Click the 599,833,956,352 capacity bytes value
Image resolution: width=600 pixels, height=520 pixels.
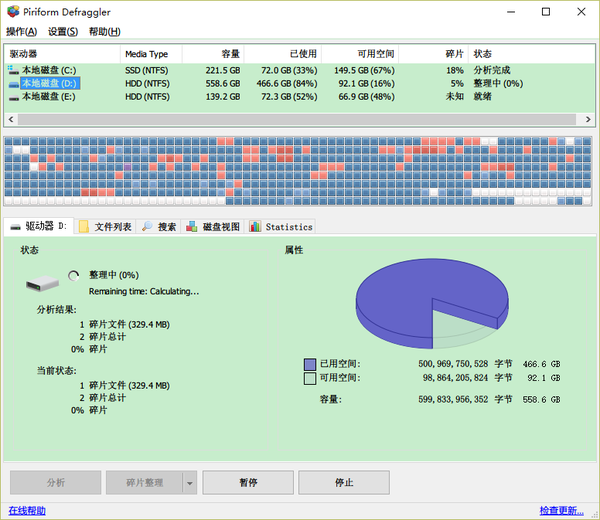click(453, 399)
